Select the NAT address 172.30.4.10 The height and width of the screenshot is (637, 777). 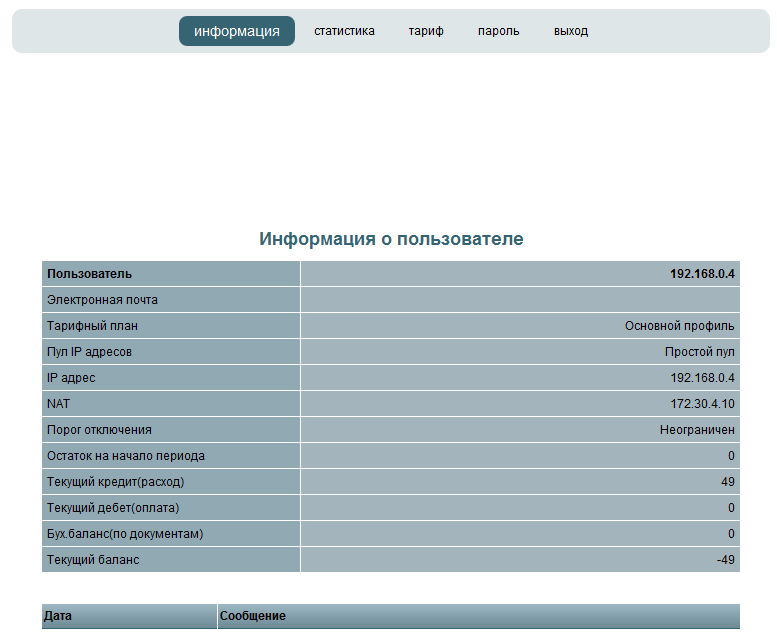(x=702, y=404)
